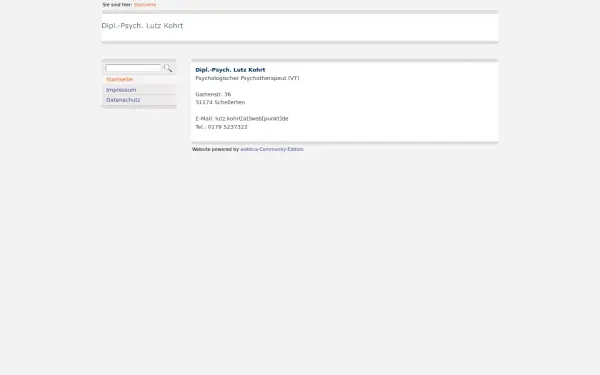The width and height of the screenshot is (600, 375).
Task: Click the 'Website powered by' footer text
Action: (215, 149)
